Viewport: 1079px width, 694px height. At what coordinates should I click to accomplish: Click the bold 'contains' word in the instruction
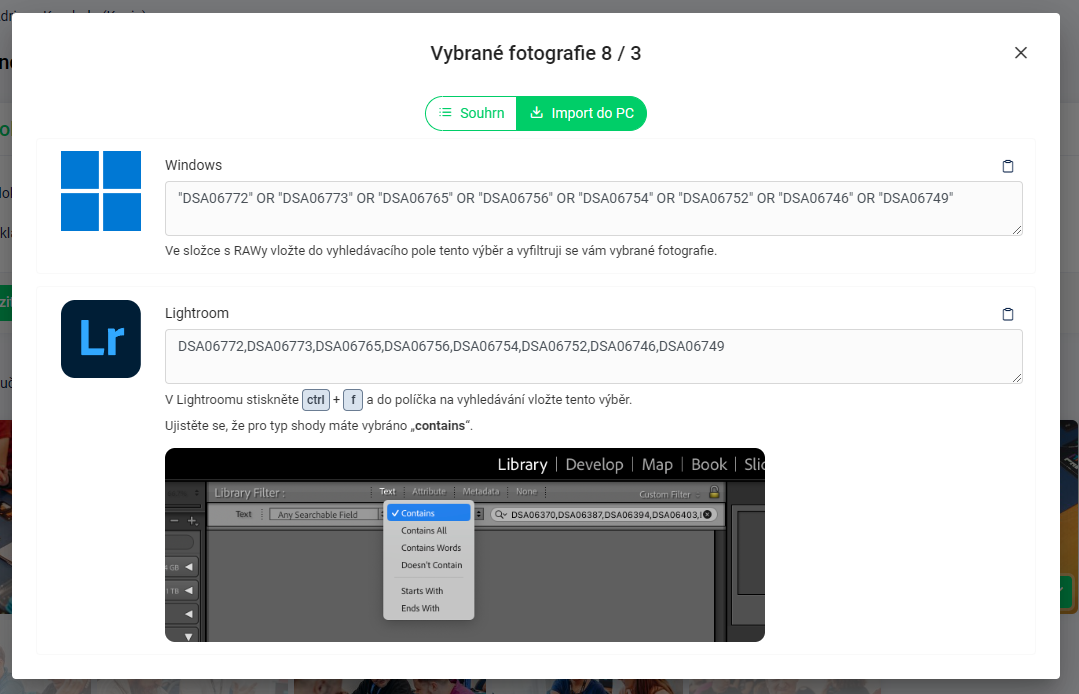click(440, 426)
